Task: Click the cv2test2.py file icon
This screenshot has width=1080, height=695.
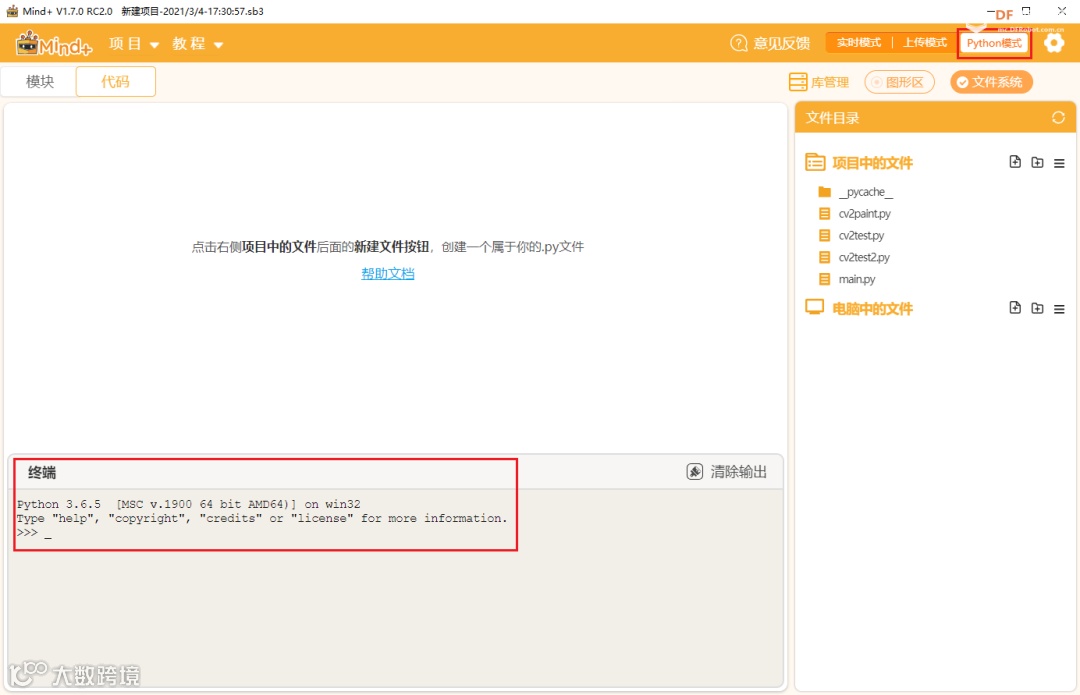Action: (824, 257)
